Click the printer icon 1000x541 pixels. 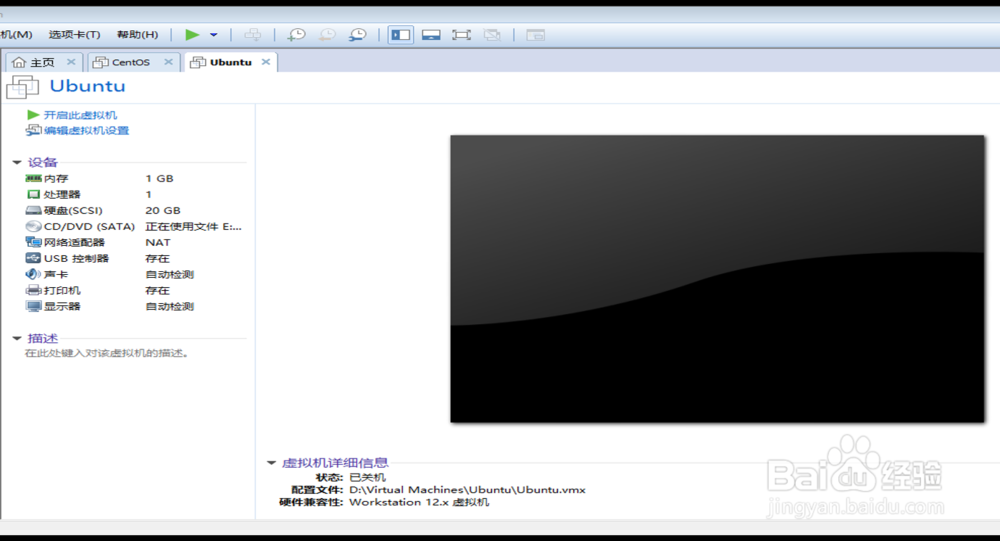(33, 290)
